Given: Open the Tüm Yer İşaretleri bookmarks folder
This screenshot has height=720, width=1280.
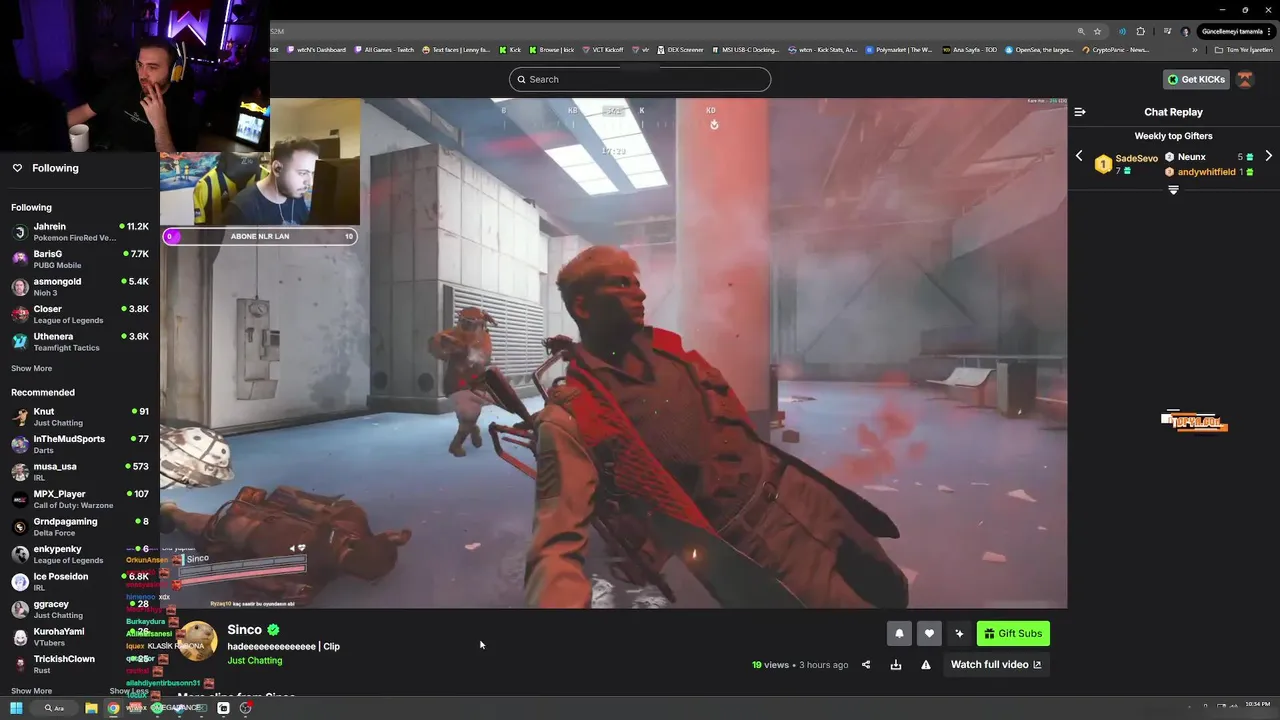Looking at the screenshot, I should (1245, 49).
